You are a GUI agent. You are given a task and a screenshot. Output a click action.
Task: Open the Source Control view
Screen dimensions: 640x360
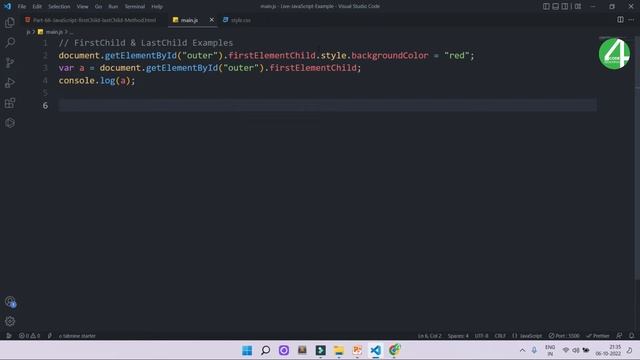[10, 62]
